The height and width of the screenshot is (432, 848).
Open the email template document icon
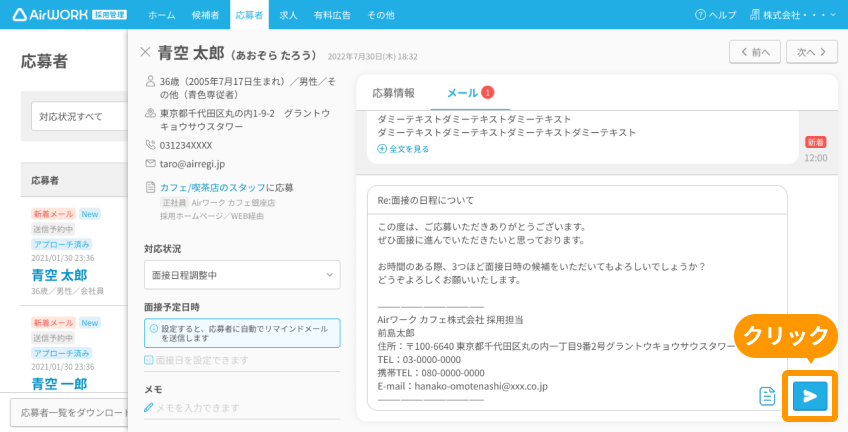pyautogui.click(x=767, y=396)
